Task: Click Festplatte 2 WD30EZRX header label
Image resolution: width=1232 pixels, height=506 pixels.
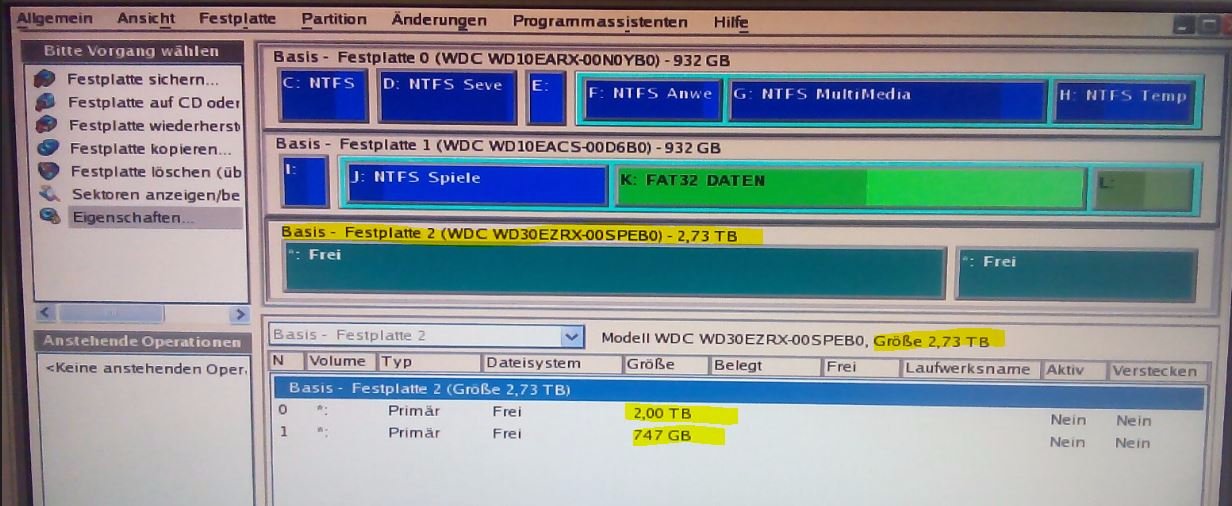Action: pos(509,235)
